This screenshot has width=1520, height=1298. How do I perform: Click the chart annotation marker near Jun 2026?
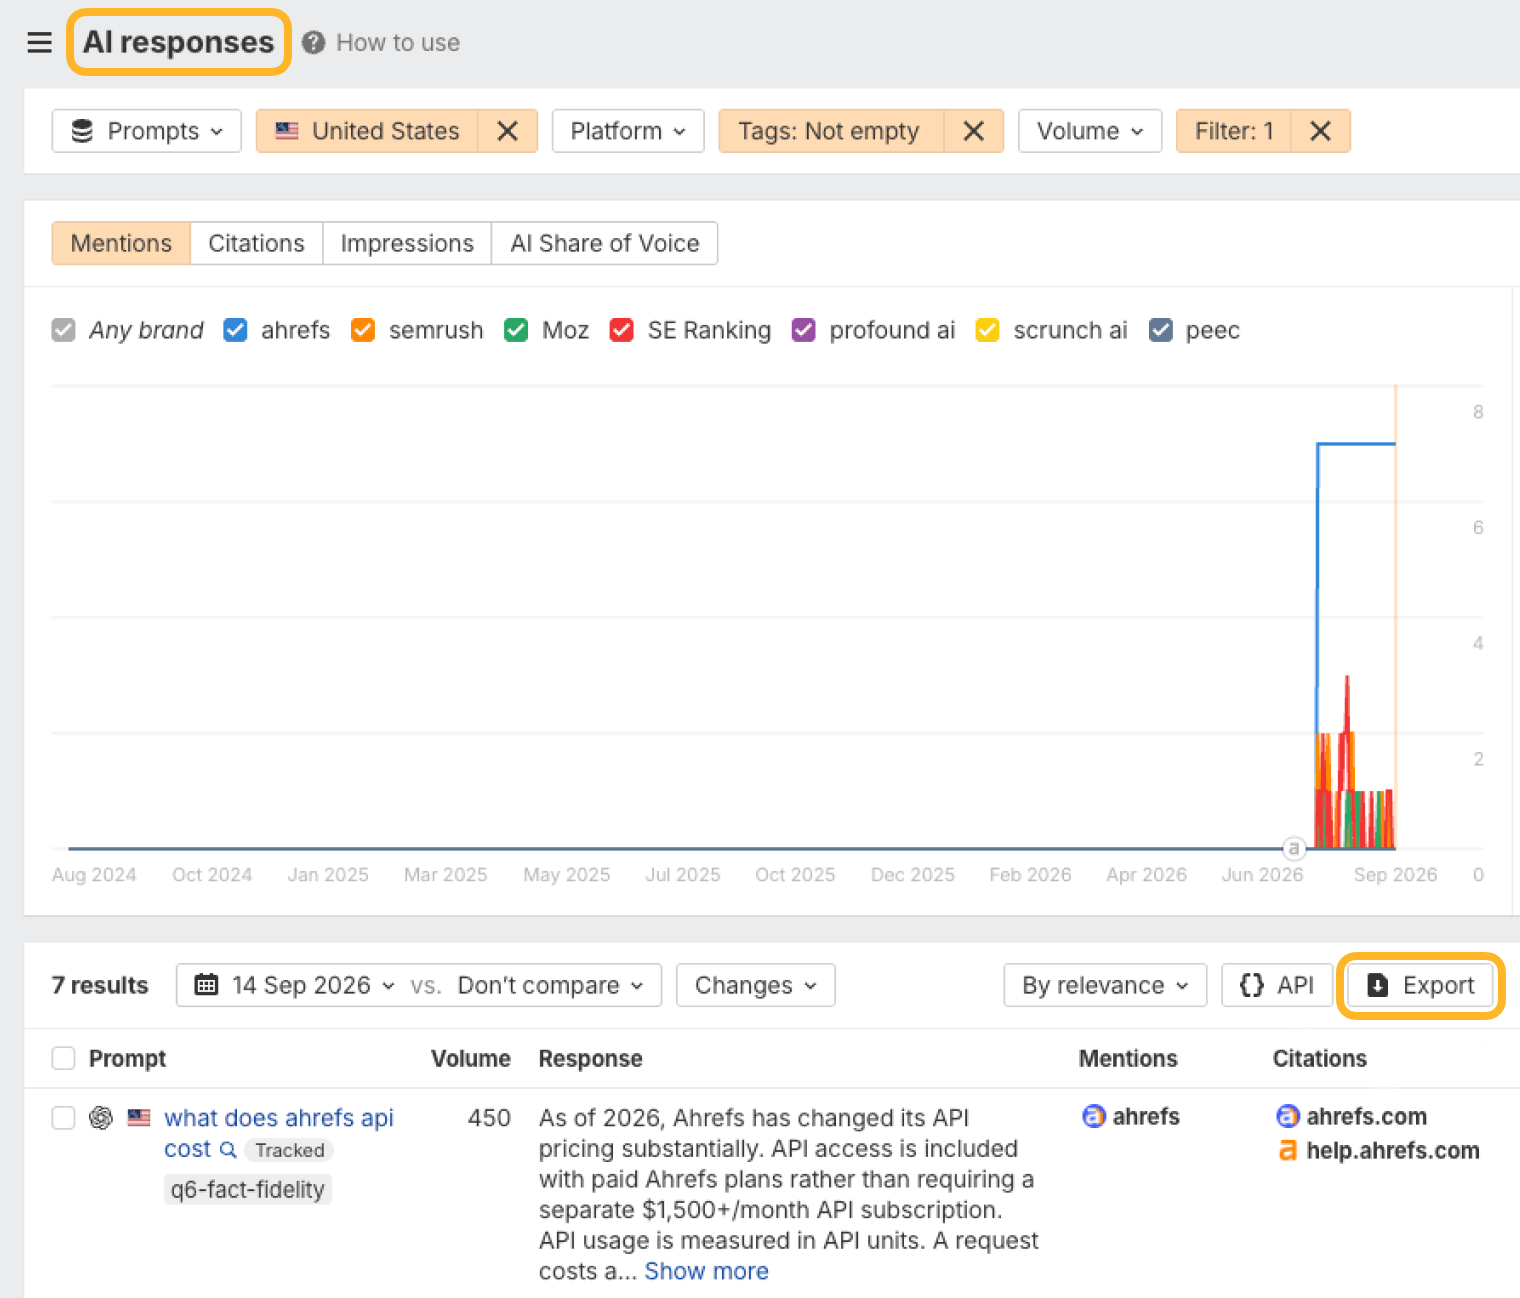tap(1294, 849)
